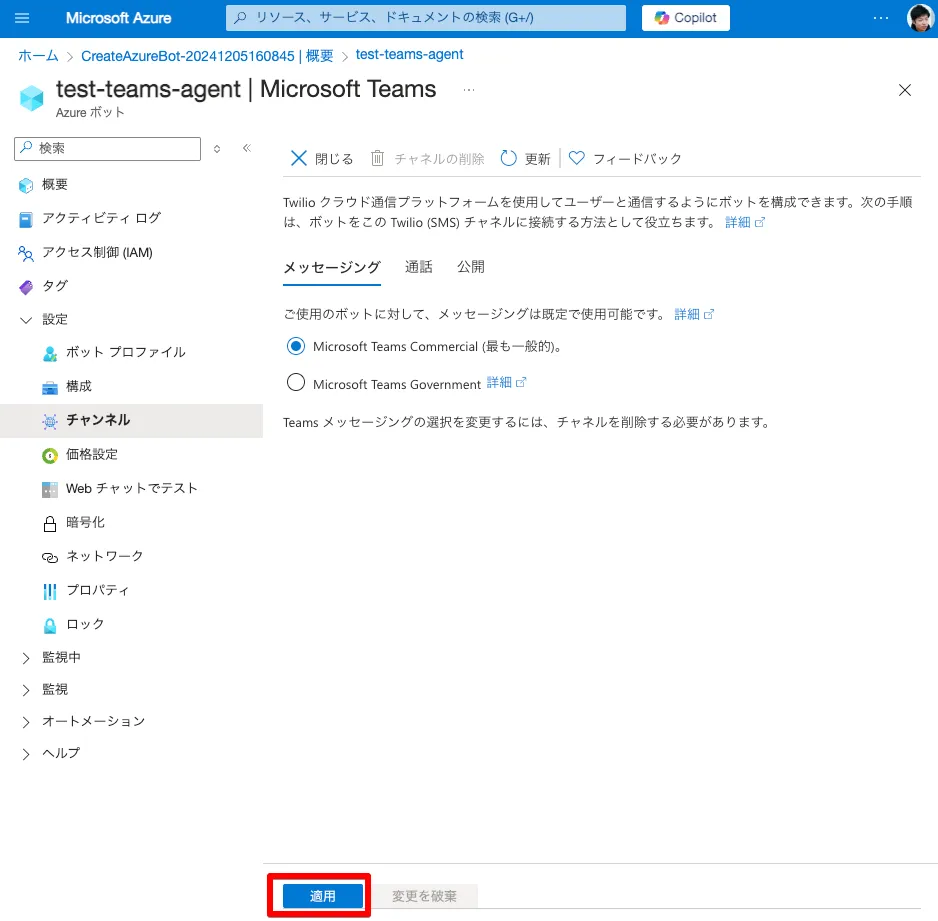Click 閉じる X icon in toolbar
Viewport: 938px width, 921px height.
click(299, 158)
